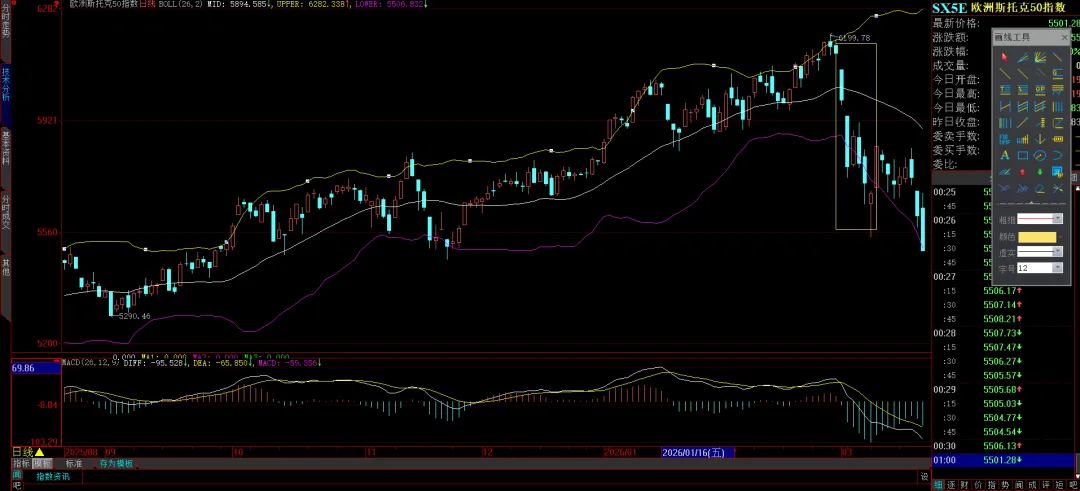Select the 5508.21 tick price row
This screenshot has height=491, width=1080.
(1003, 319)
